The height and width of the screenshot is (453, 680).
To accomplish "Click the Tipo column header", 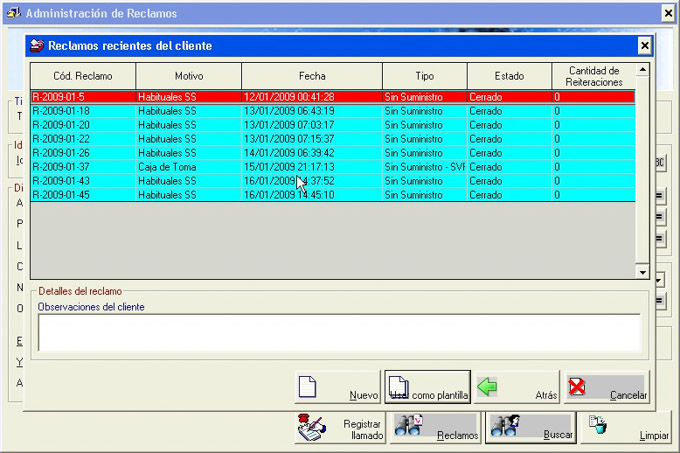I will [425, 76].
